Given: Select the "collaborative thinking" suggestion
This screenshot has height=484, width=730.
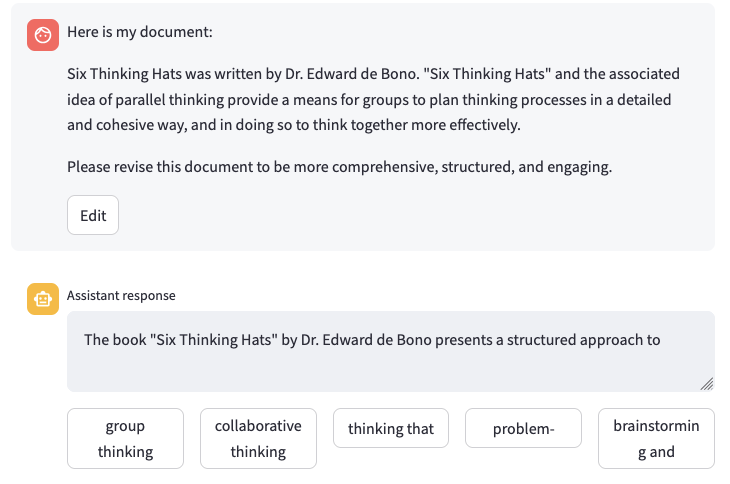Looking at the screenshot, I should 258,439.
